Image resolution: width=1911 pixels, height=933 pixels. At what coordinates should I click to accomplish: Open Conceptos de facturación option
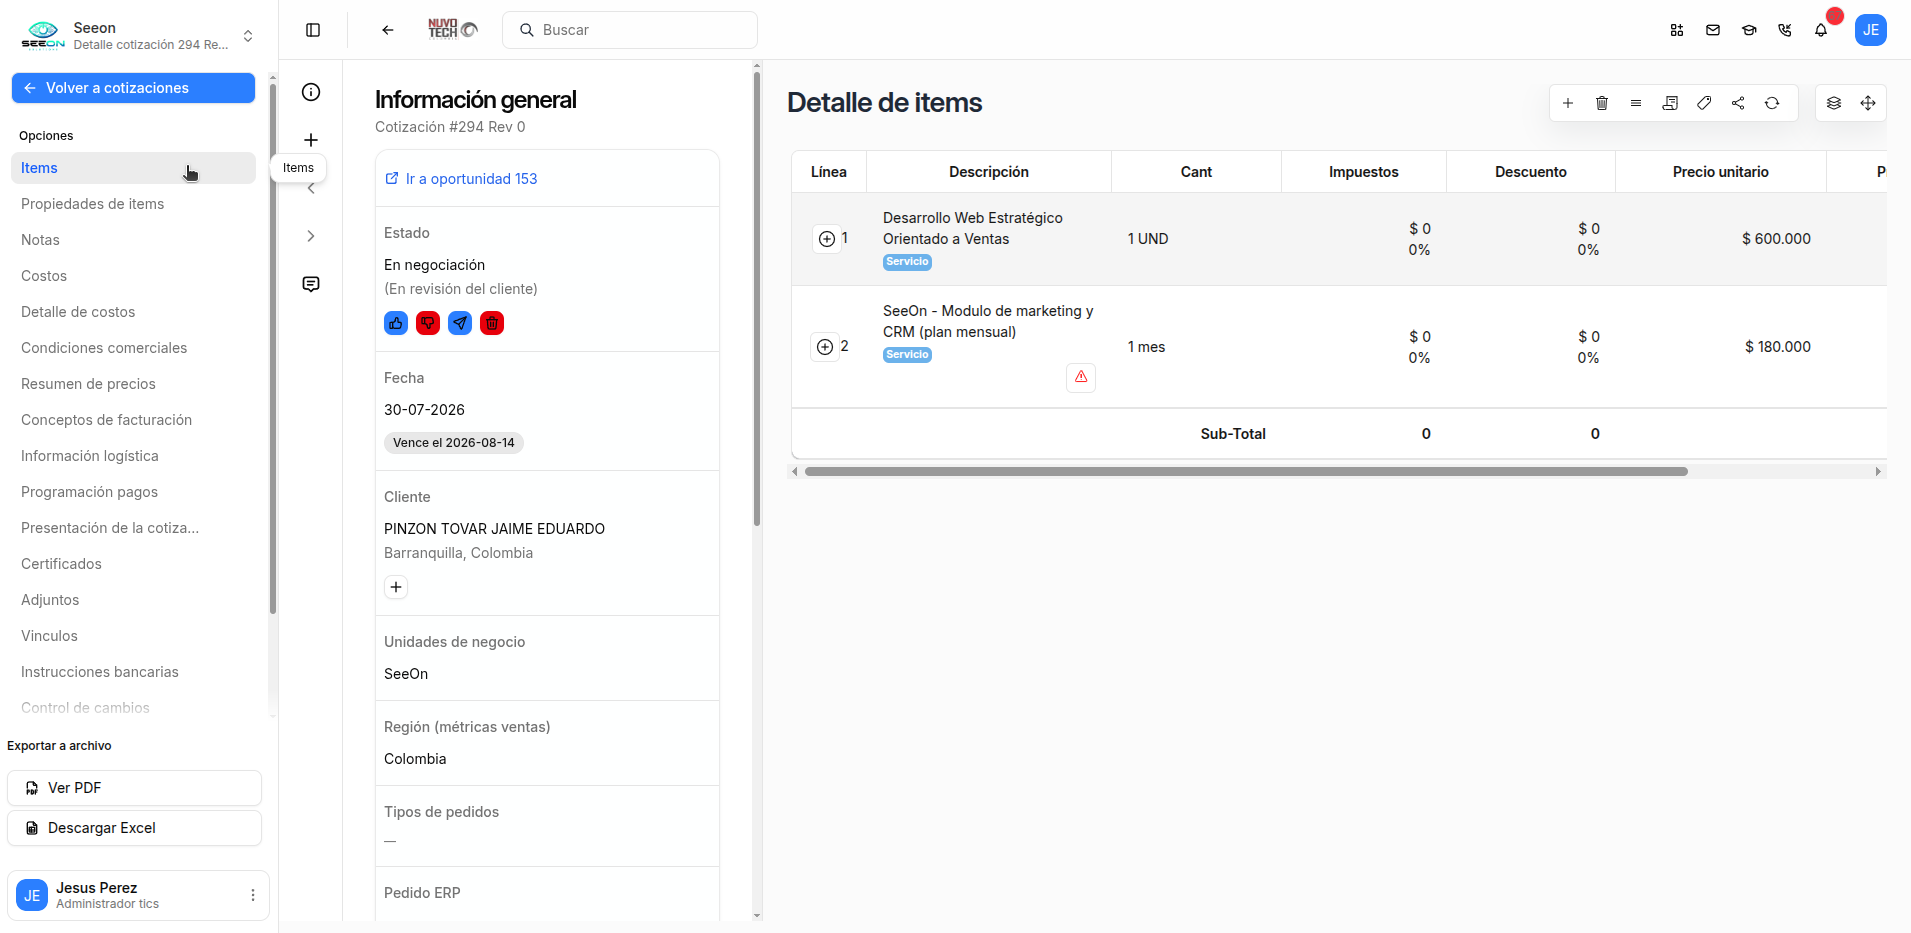133,420
